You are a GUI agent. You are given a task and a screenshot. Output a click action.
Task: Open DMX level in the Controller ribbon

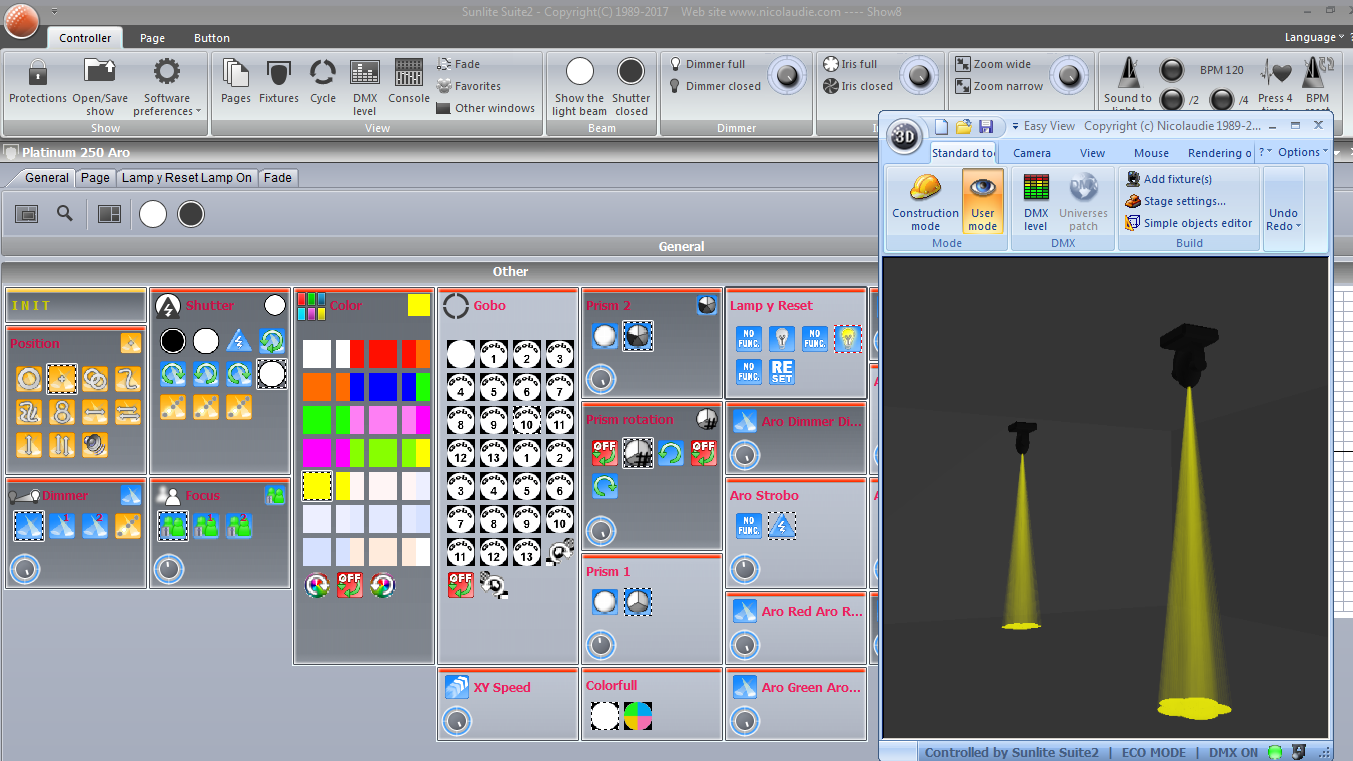click(365, 73)
